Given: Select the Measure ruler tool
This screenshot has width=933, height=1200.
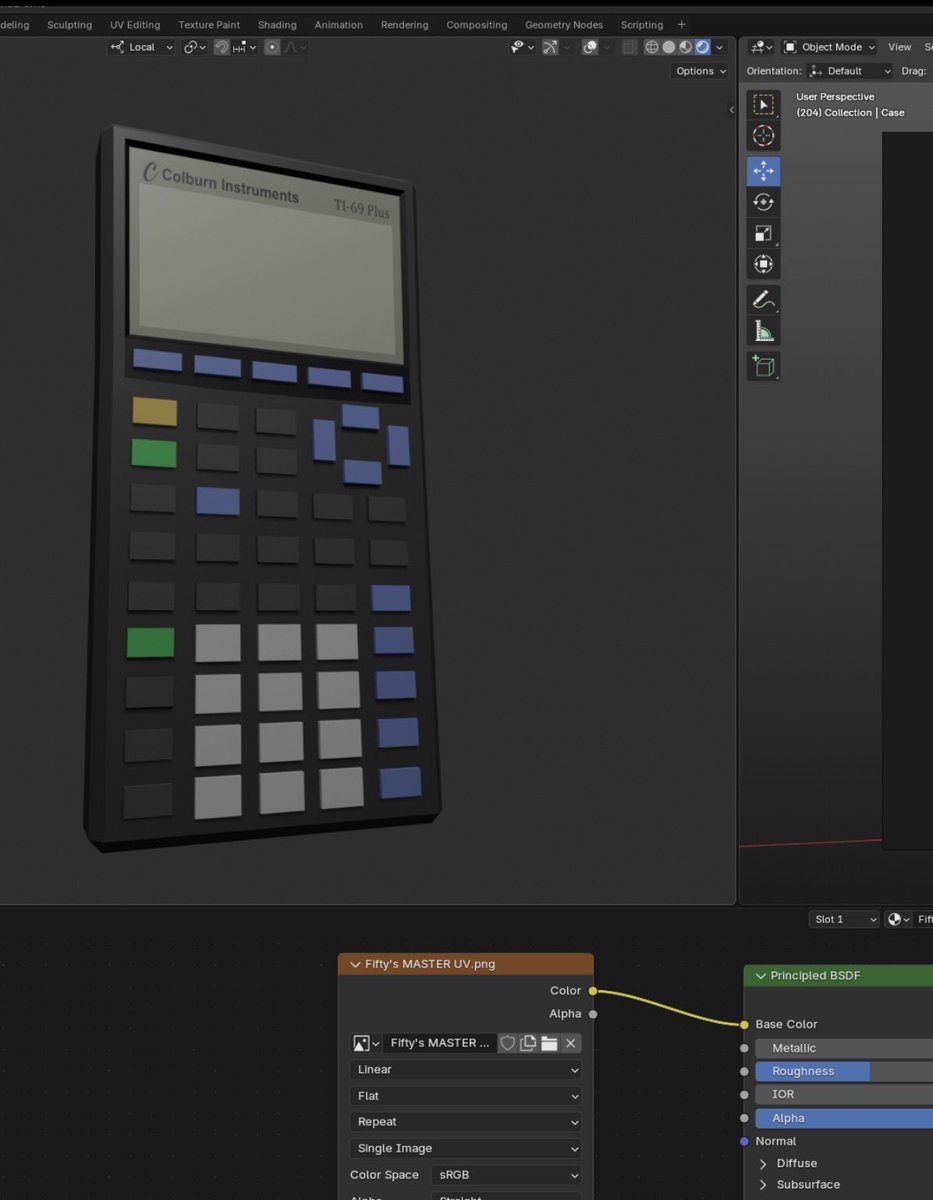Looking at the screenshot, I should click(x=763, y=331).
